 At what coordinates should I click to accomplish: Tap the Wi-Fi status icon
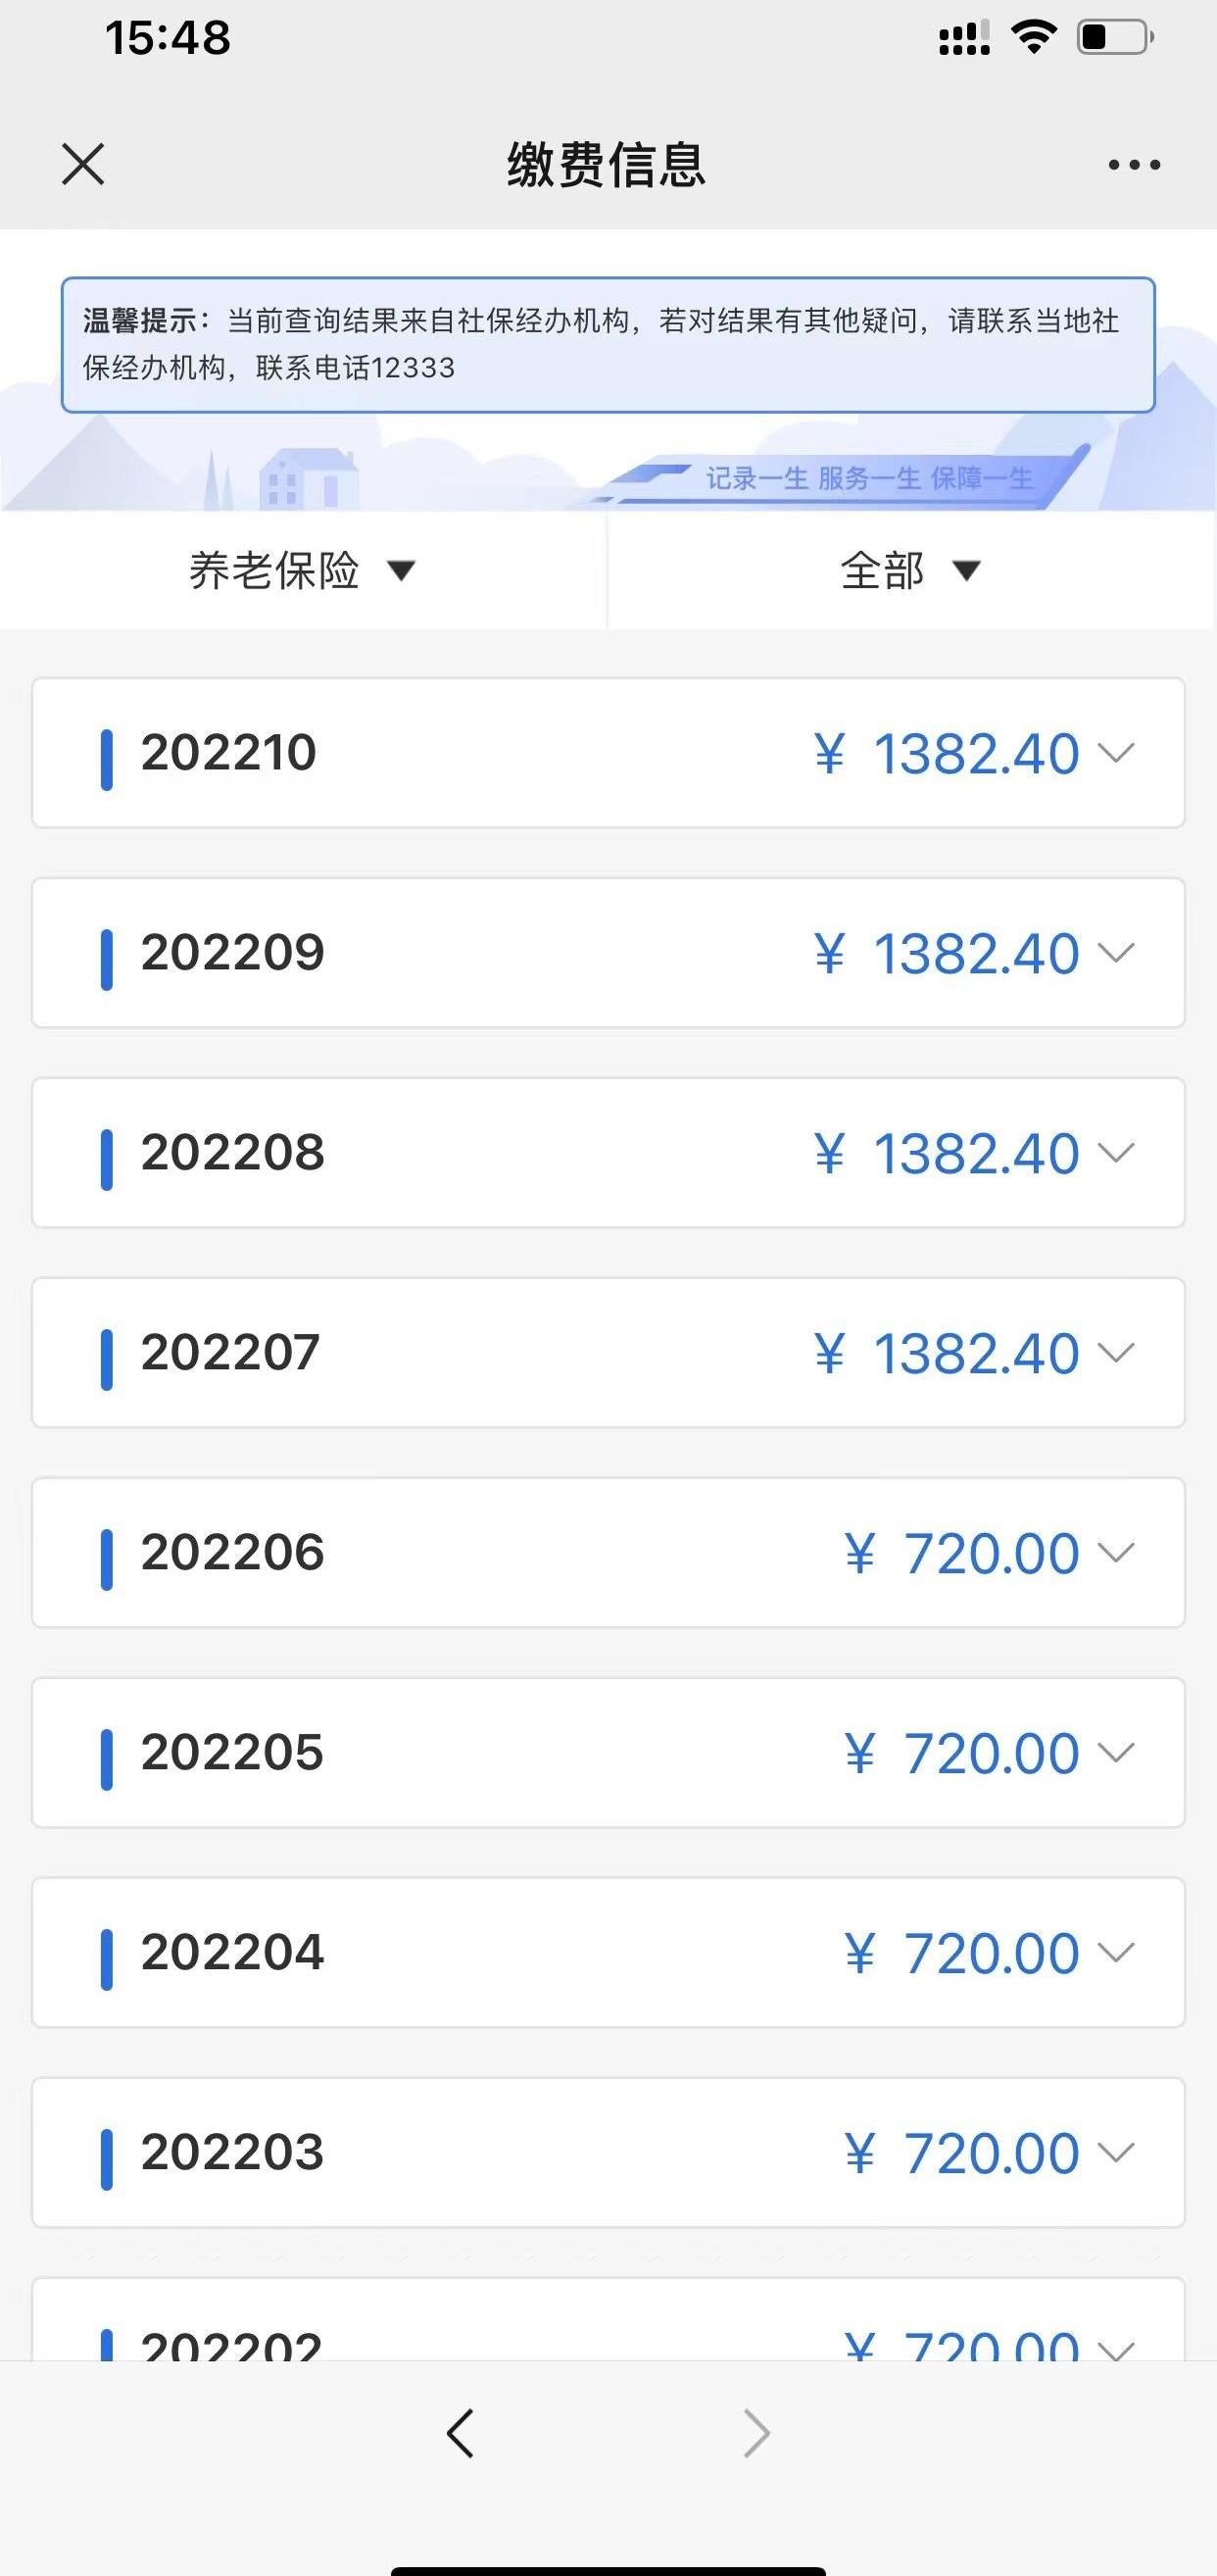pos(1034,37)
